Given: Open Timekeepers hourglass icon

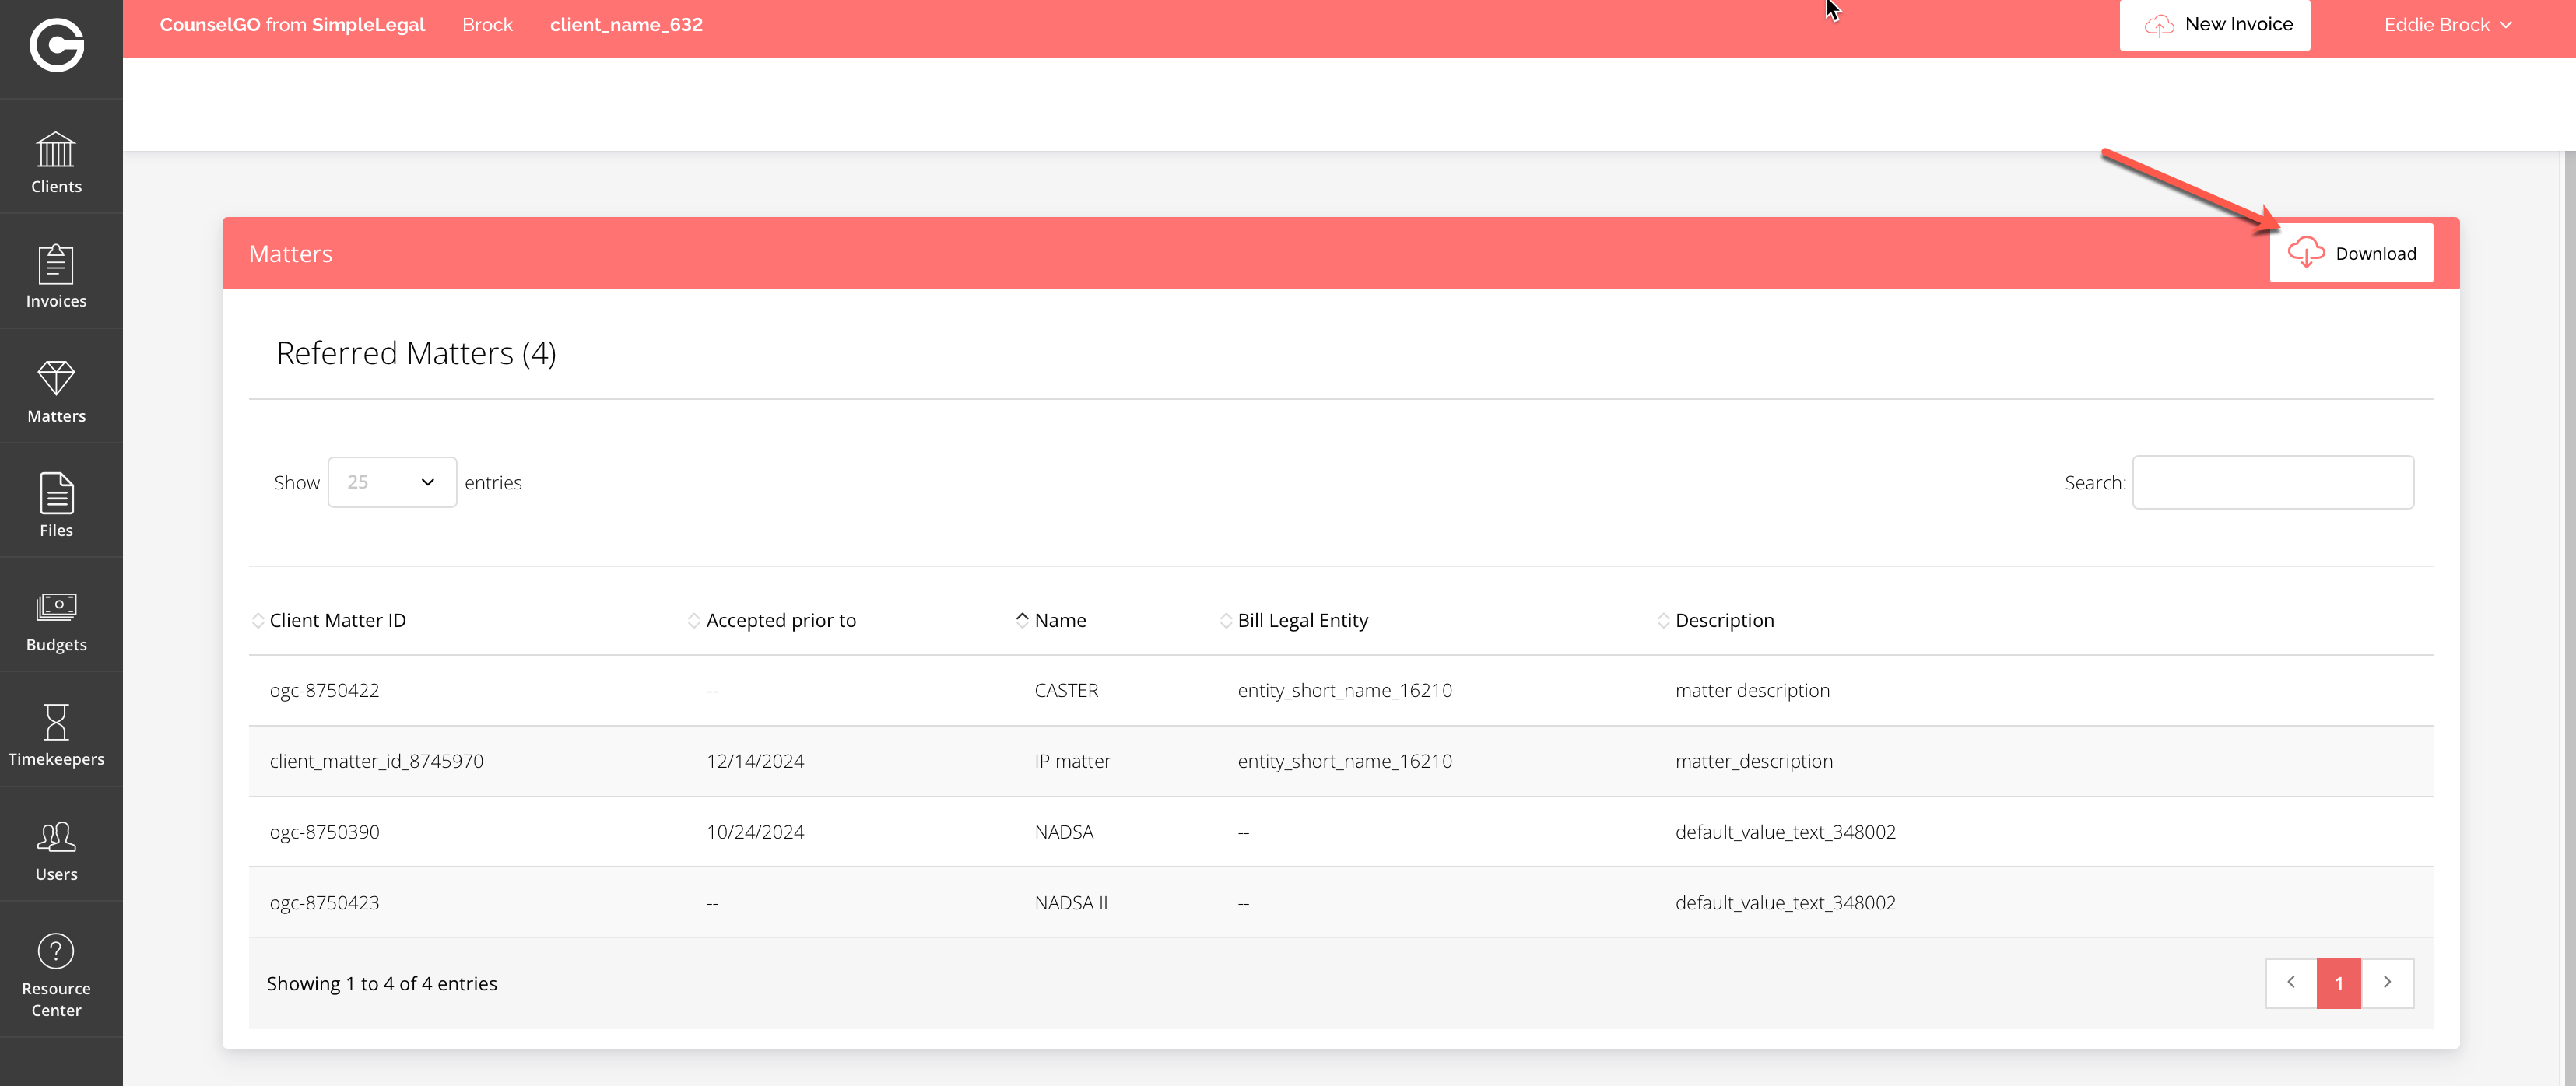Looking at the screenshot, I should click(56, 734).
